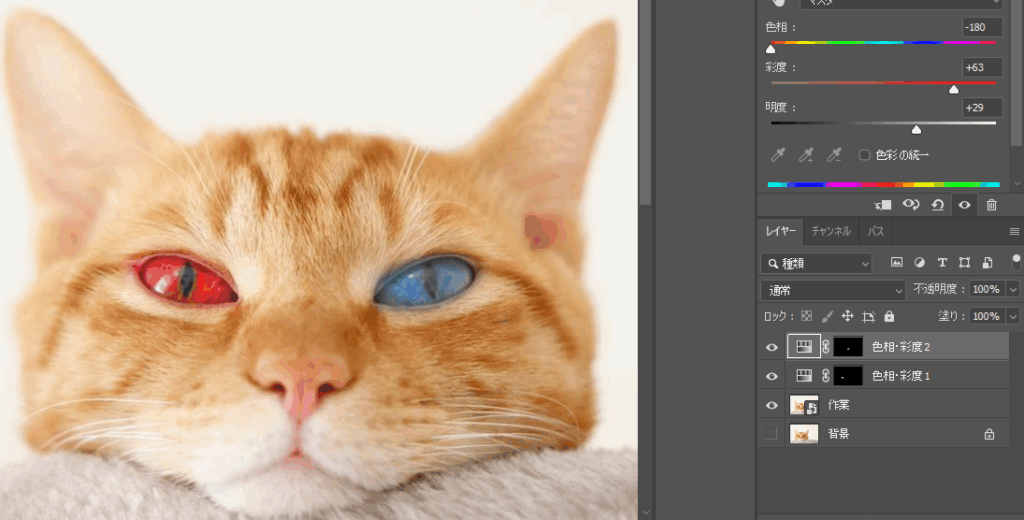1024x520 pixels.
Task: Hide the 色相・彩度 2 layer
Action: pyautogui.click(x=771, y=347)
